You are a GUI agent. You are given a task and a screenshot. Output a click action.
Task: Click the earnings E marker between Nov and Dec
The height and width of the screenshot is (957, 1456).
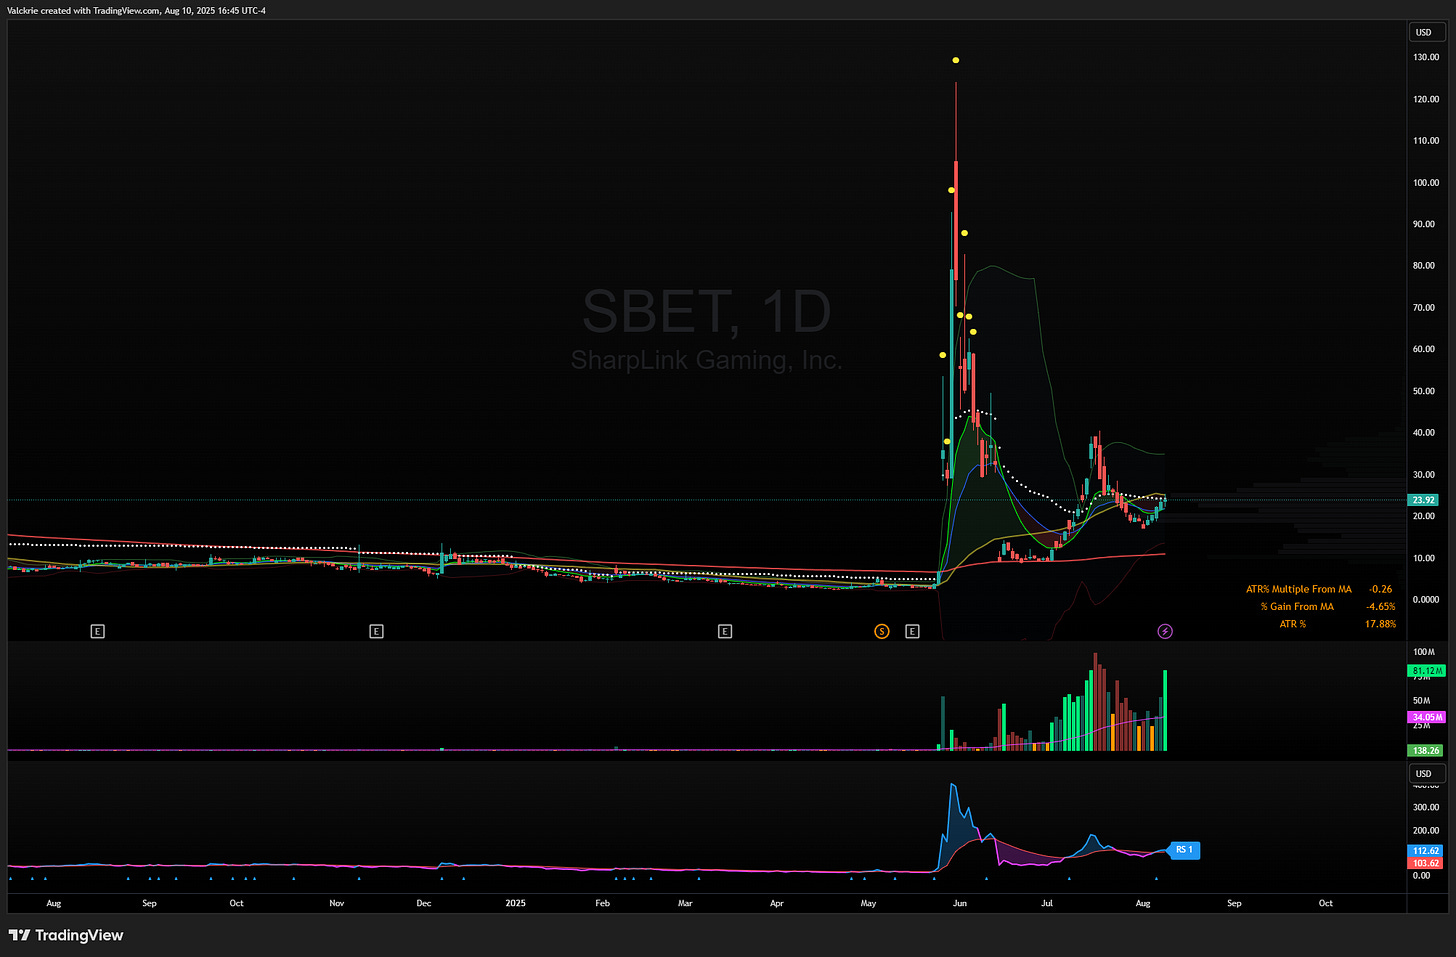coord(376,631)
